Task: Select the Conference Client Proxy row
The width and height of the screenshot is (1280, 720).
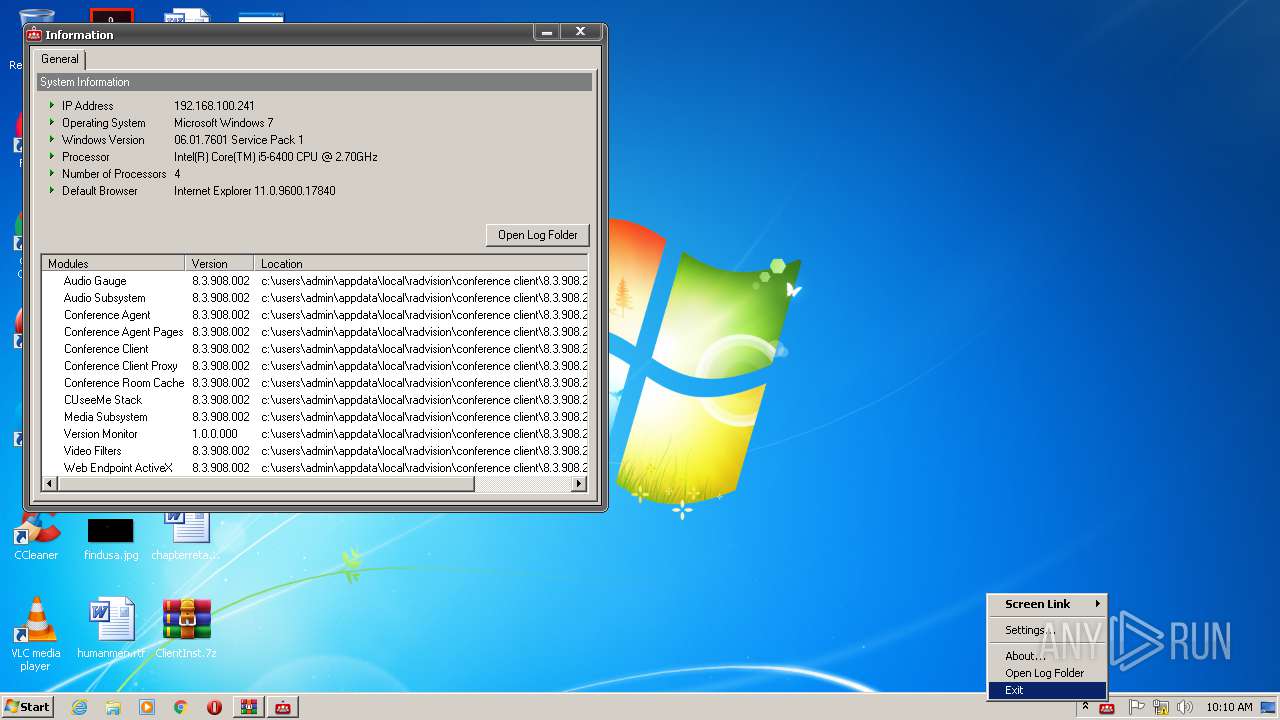Action: pos(314,366)
